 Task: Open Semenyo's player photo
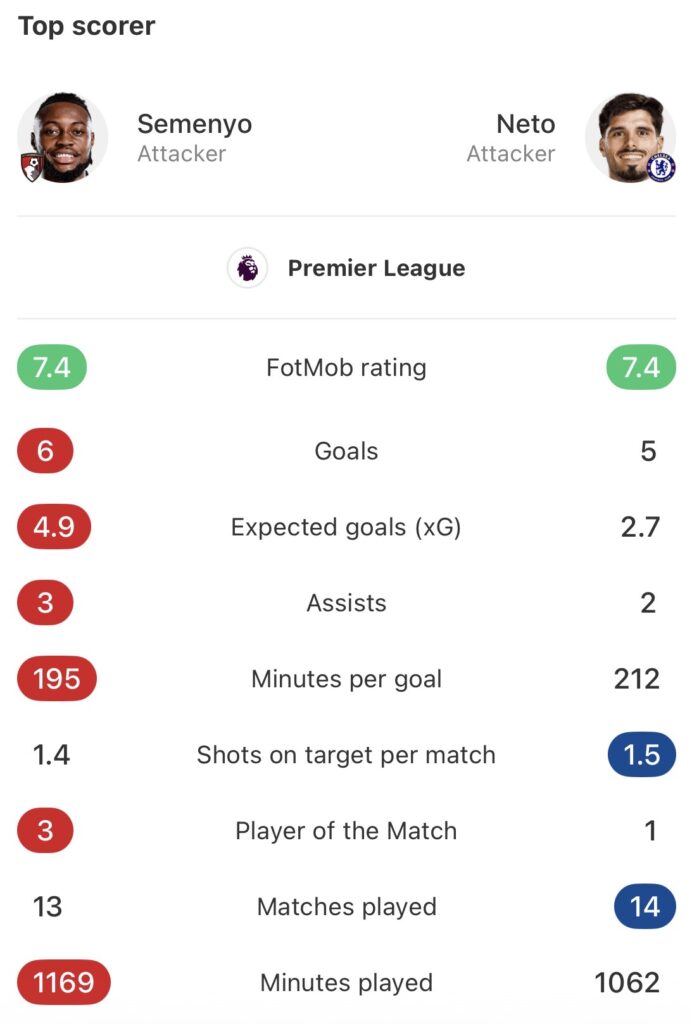64,136
